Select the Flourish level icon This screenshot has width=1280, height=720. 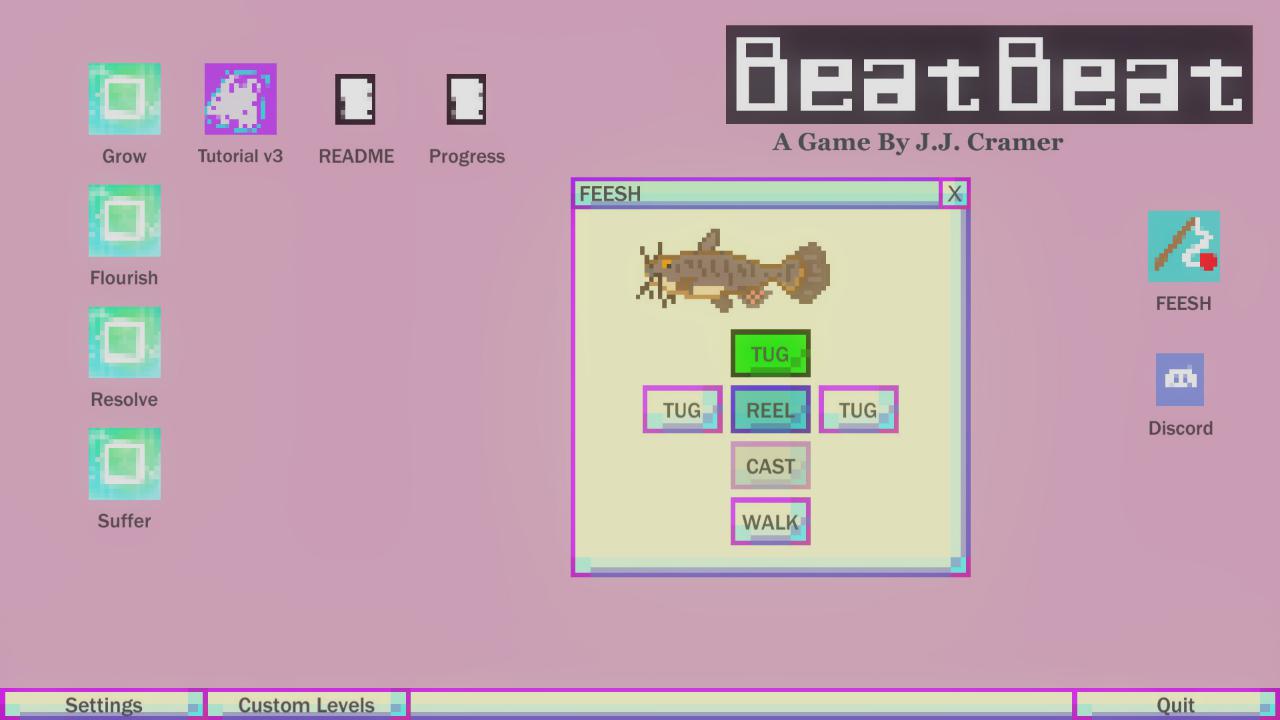pyautogui.click(x=124, y=221)
